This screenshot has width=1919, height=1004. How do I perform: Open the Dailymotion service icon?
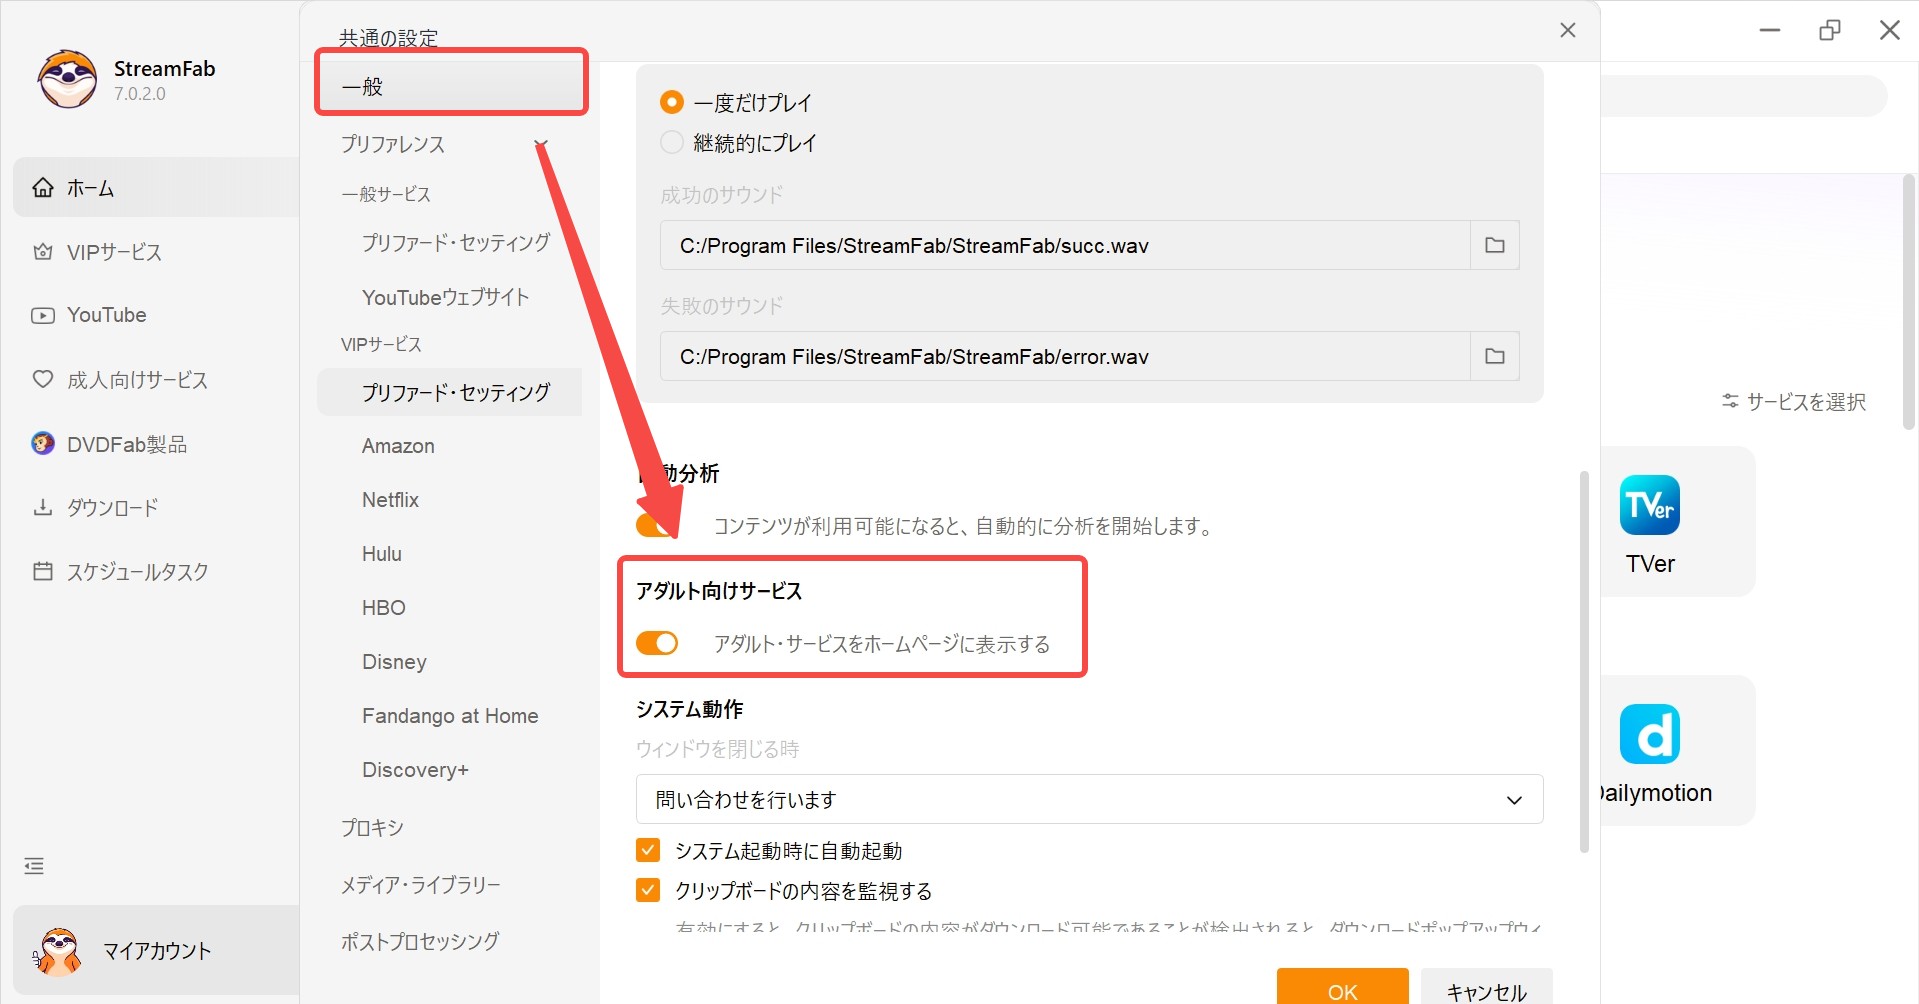click(x=1650, y=734)
